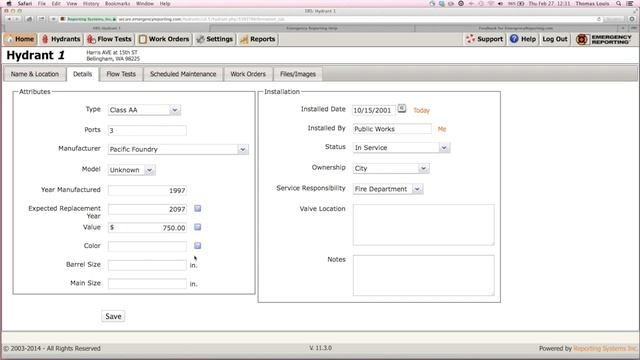Click the Reporting Systems Inc footer link
Image resolution: width=640 pixels, height=360 pixels.
pyautogui.click(x=605, y=349)
